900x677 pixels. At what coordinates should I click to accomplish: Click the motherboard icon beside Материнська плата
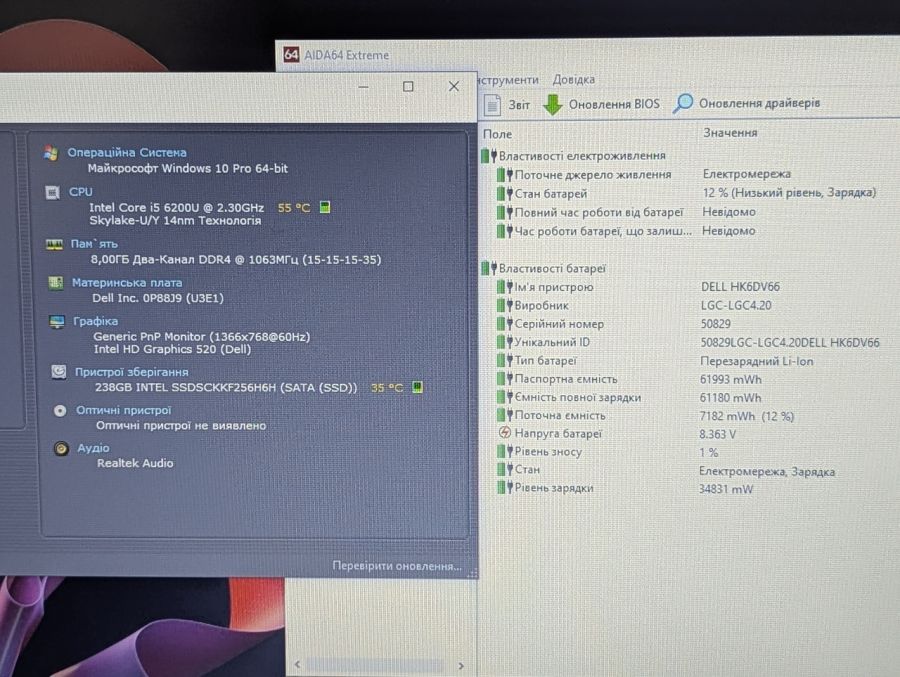point(56,283)
